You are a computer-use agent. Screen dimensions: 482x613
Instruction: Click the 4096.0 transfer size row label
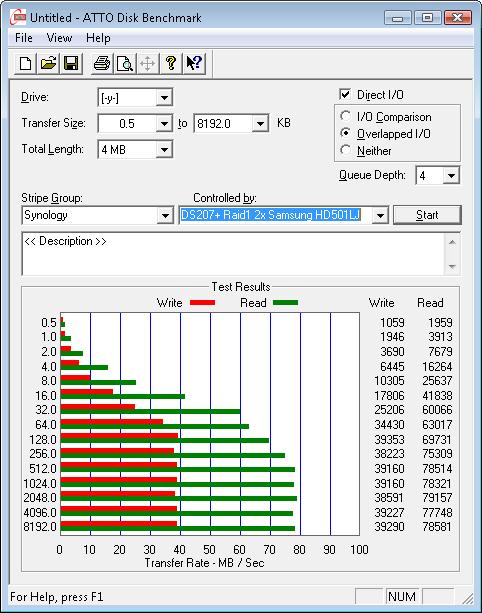(40, 512)
